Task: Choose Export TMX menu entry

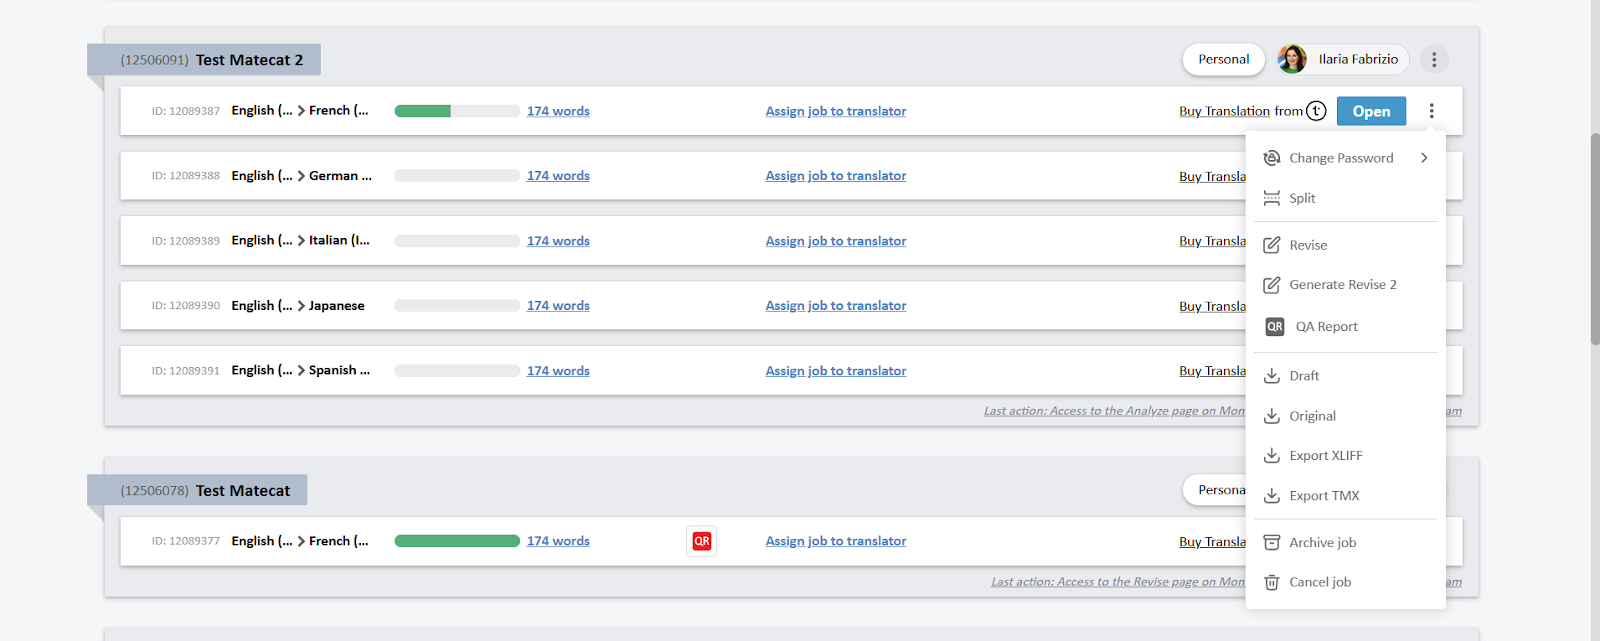Action: 1324,496
